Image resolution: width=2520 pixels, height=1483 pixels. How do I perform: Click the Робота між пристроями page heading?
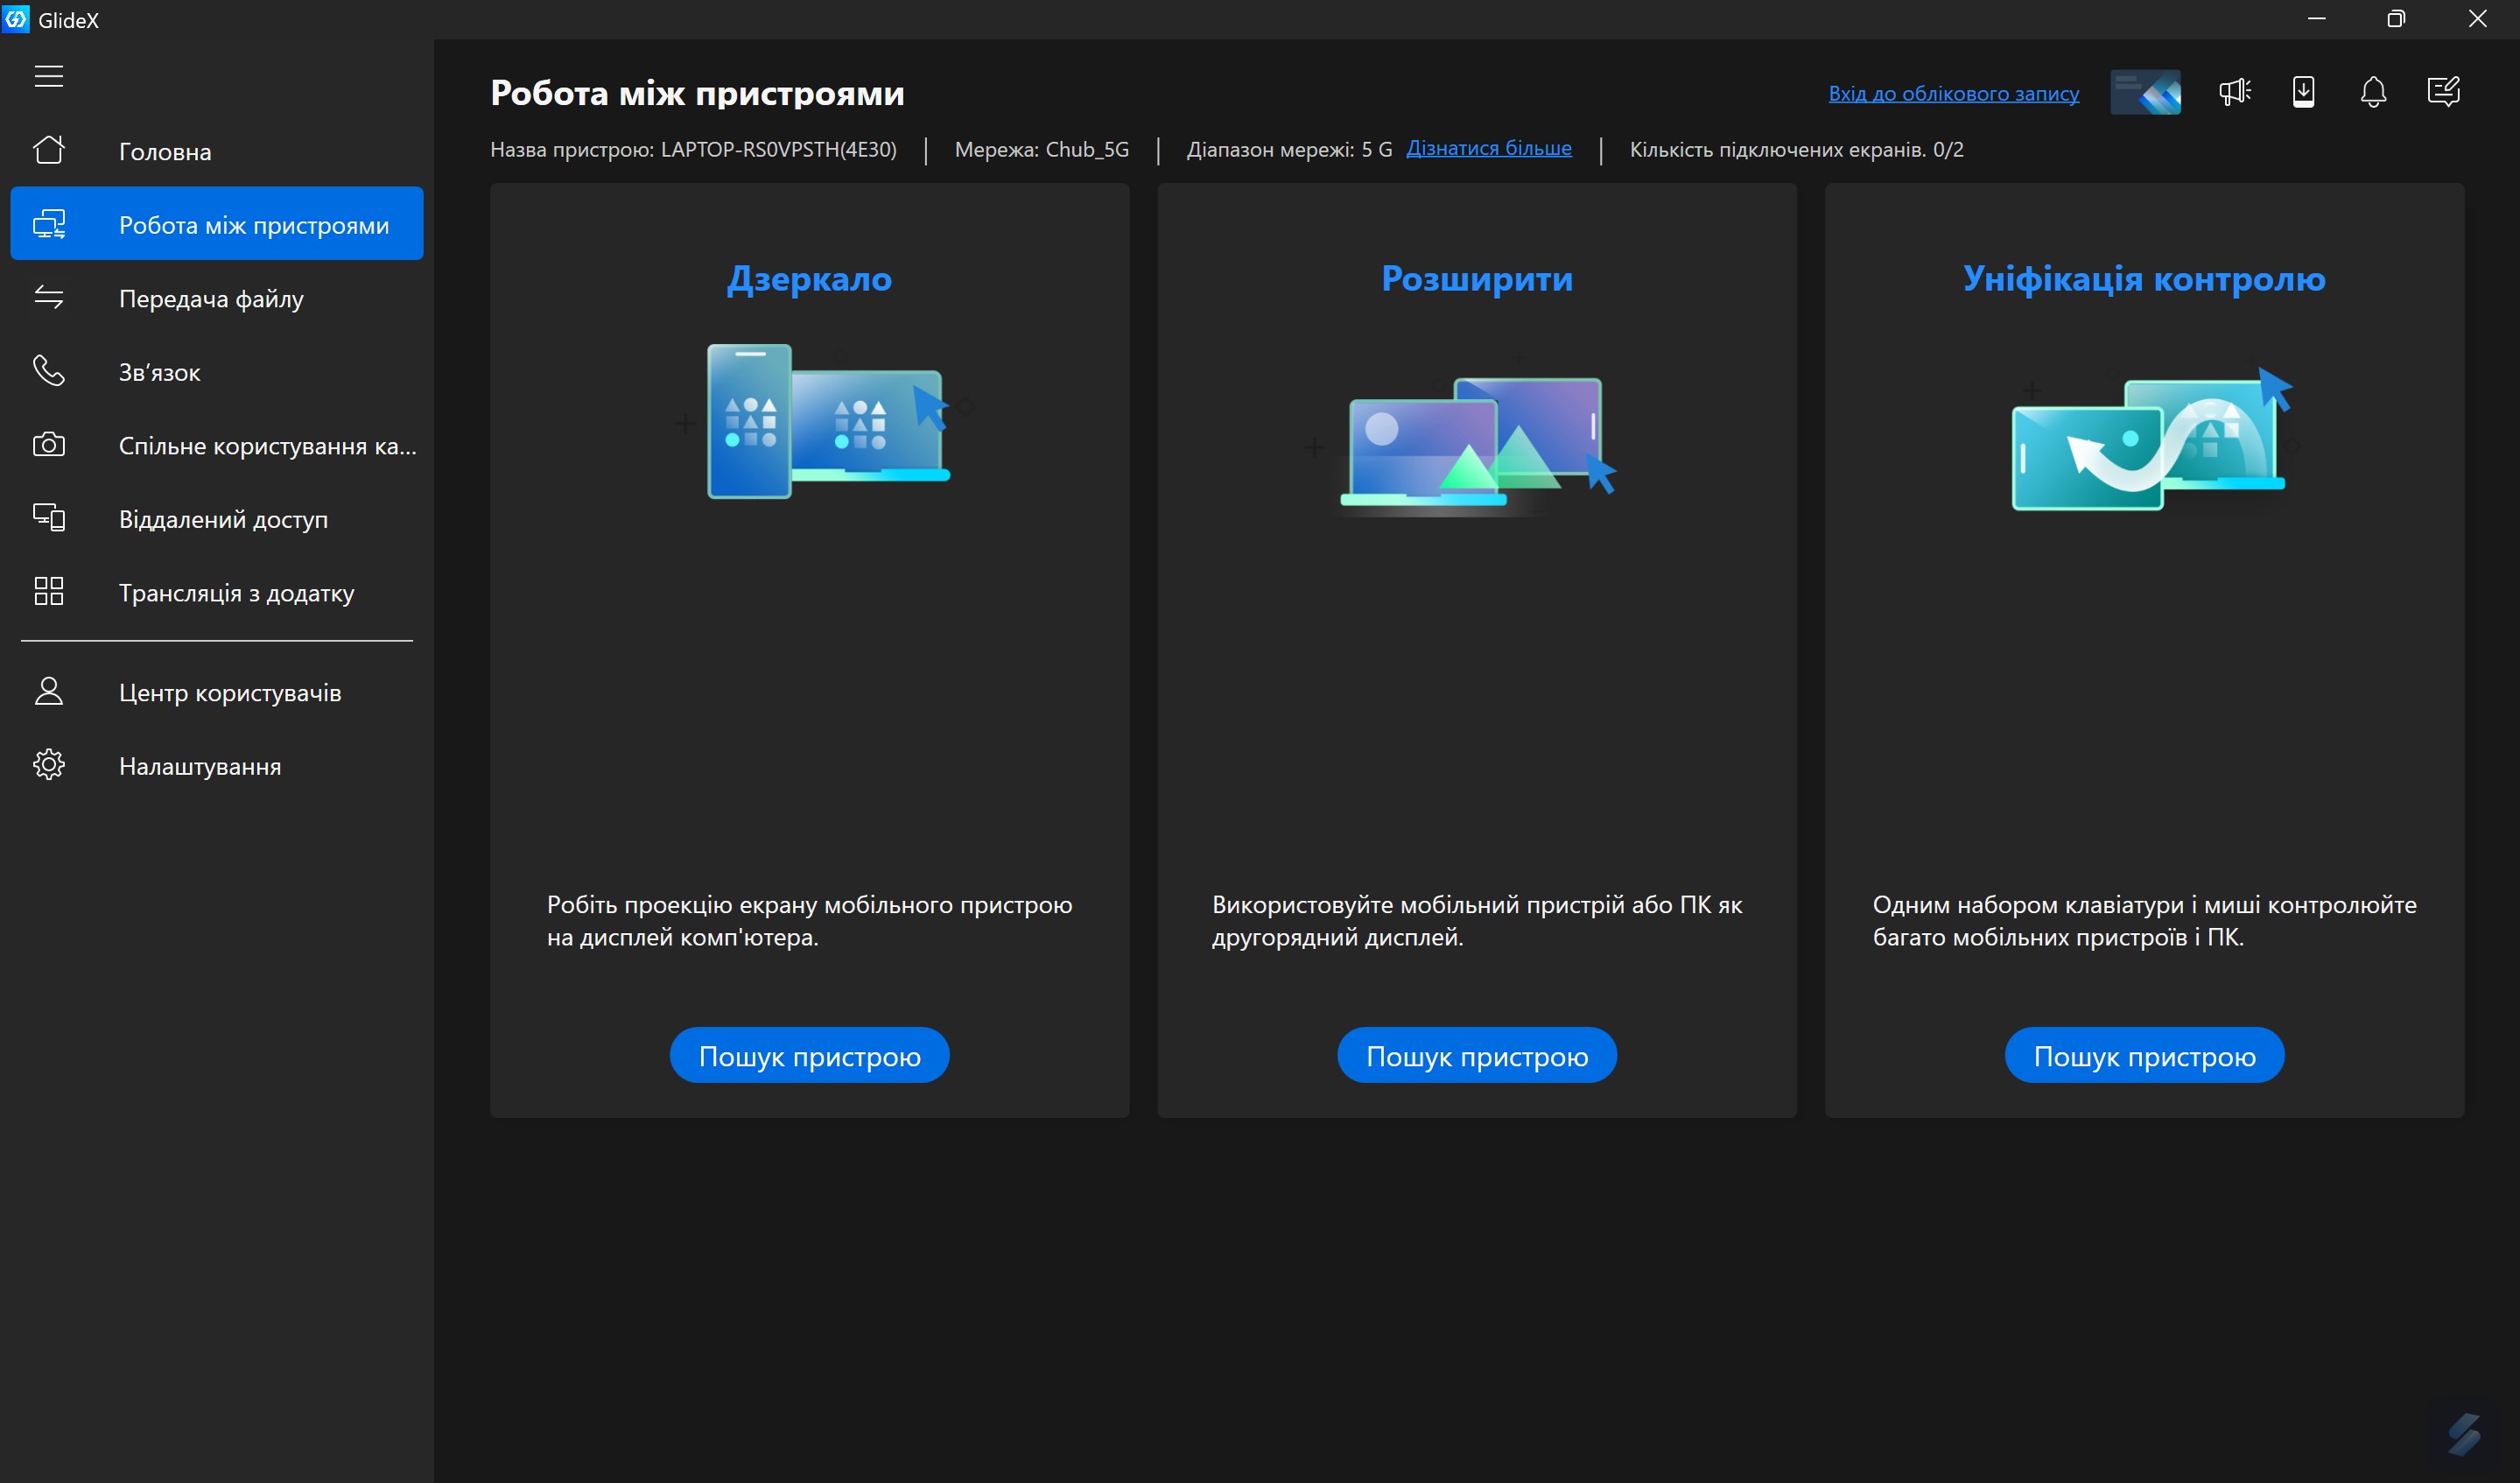coord(697,93)
